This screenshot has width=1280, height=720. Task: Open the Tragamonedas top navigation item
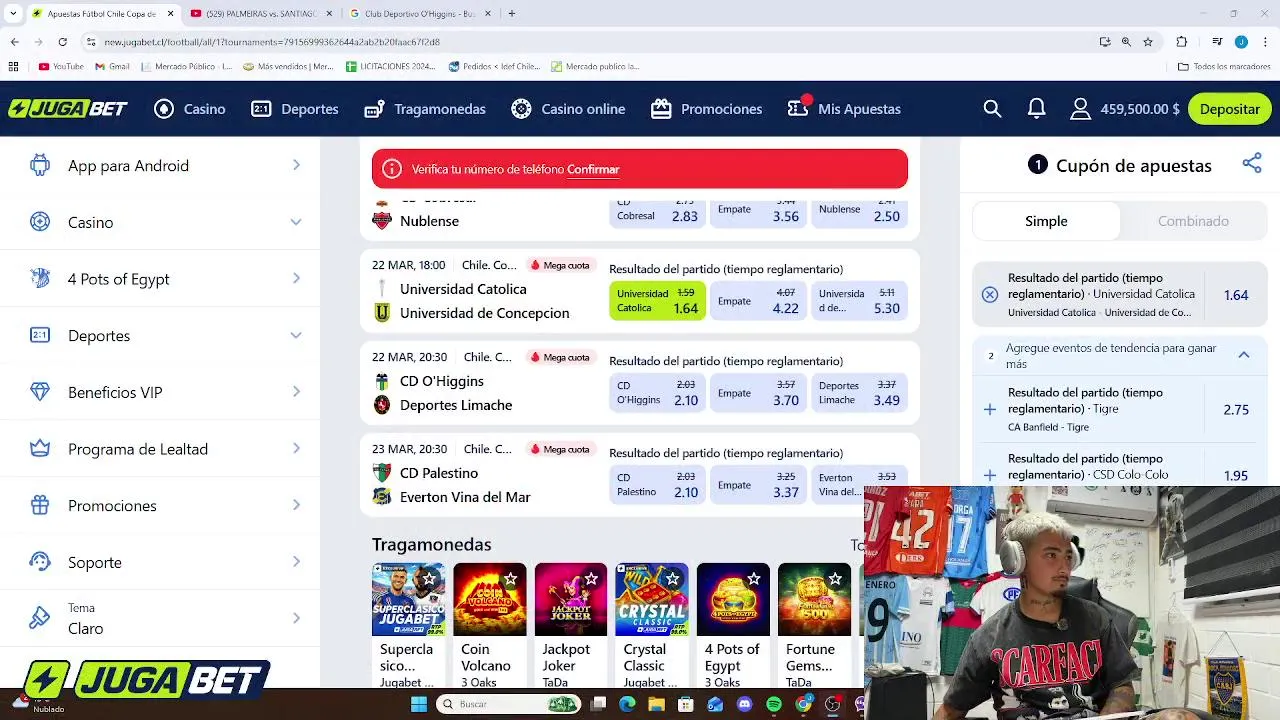coord(425,109)
